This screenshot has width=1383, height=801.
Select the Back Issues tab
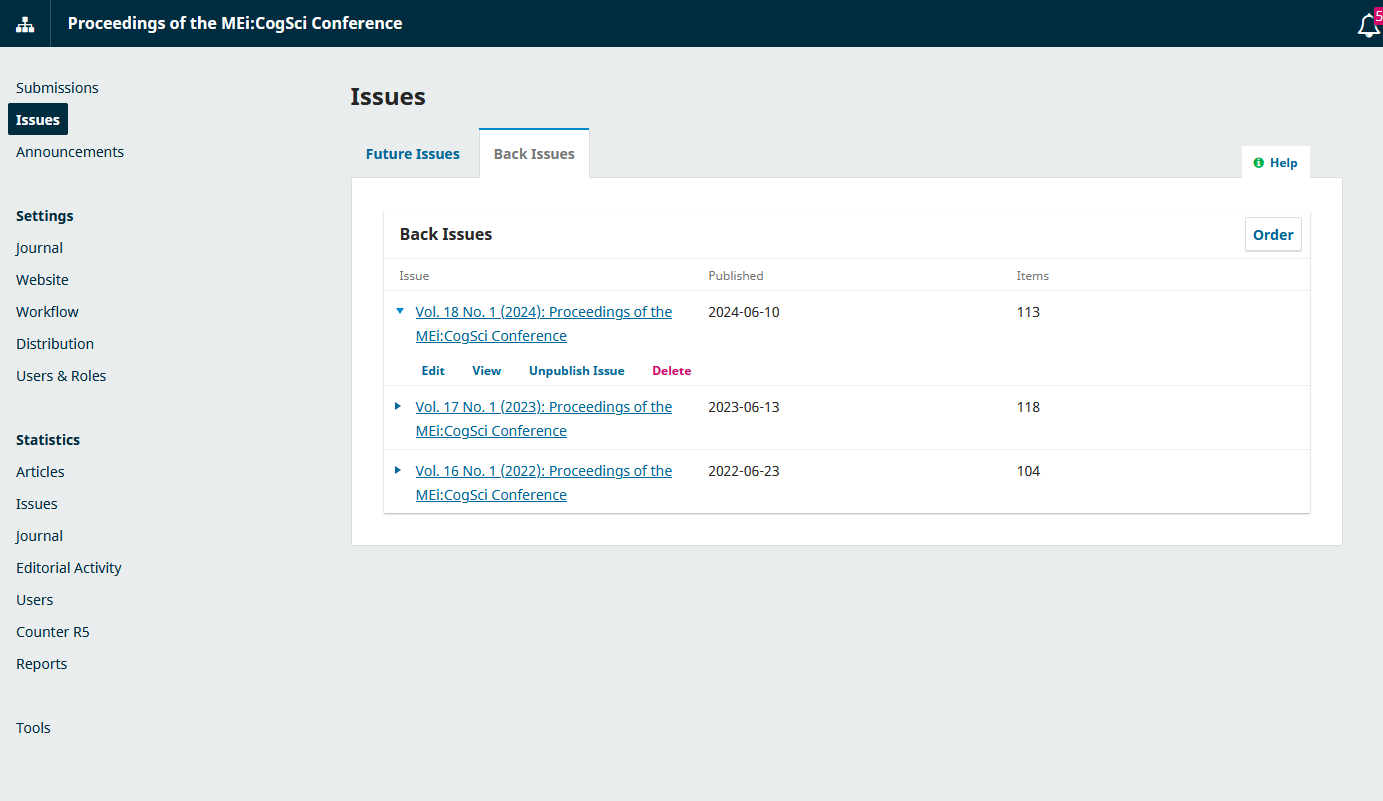pyautogui.click(x=534, y=154)
